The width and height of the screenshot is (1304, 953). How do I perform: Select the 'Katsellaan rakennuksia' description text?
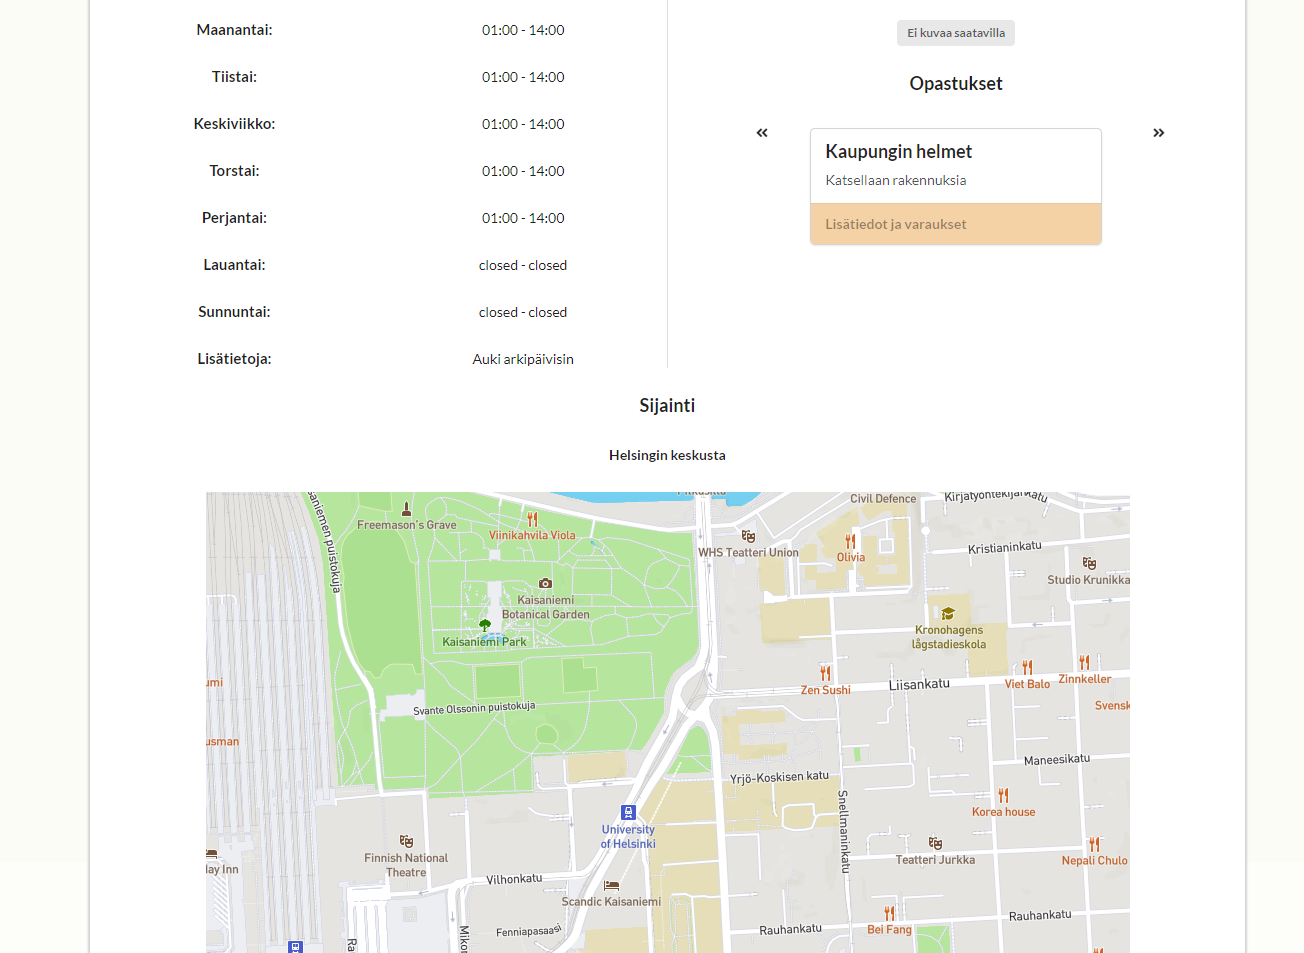(895, 180)
